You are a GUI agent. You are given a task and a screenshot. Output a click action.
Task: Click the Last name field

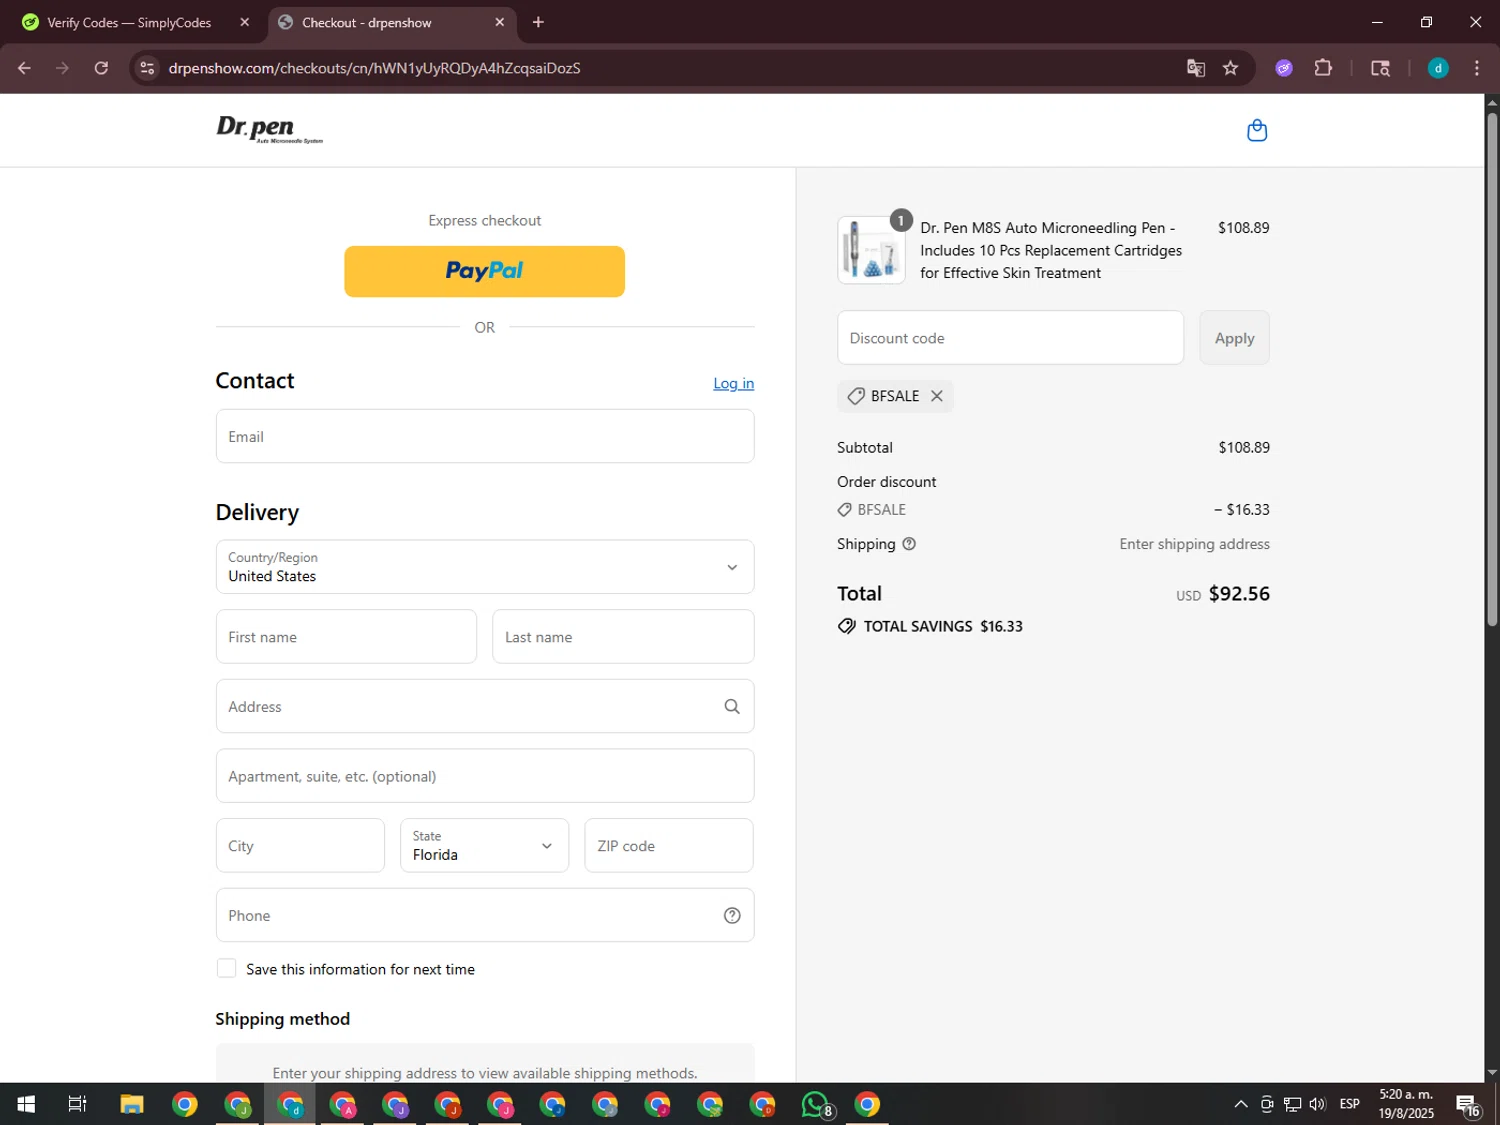click(623, 637)
